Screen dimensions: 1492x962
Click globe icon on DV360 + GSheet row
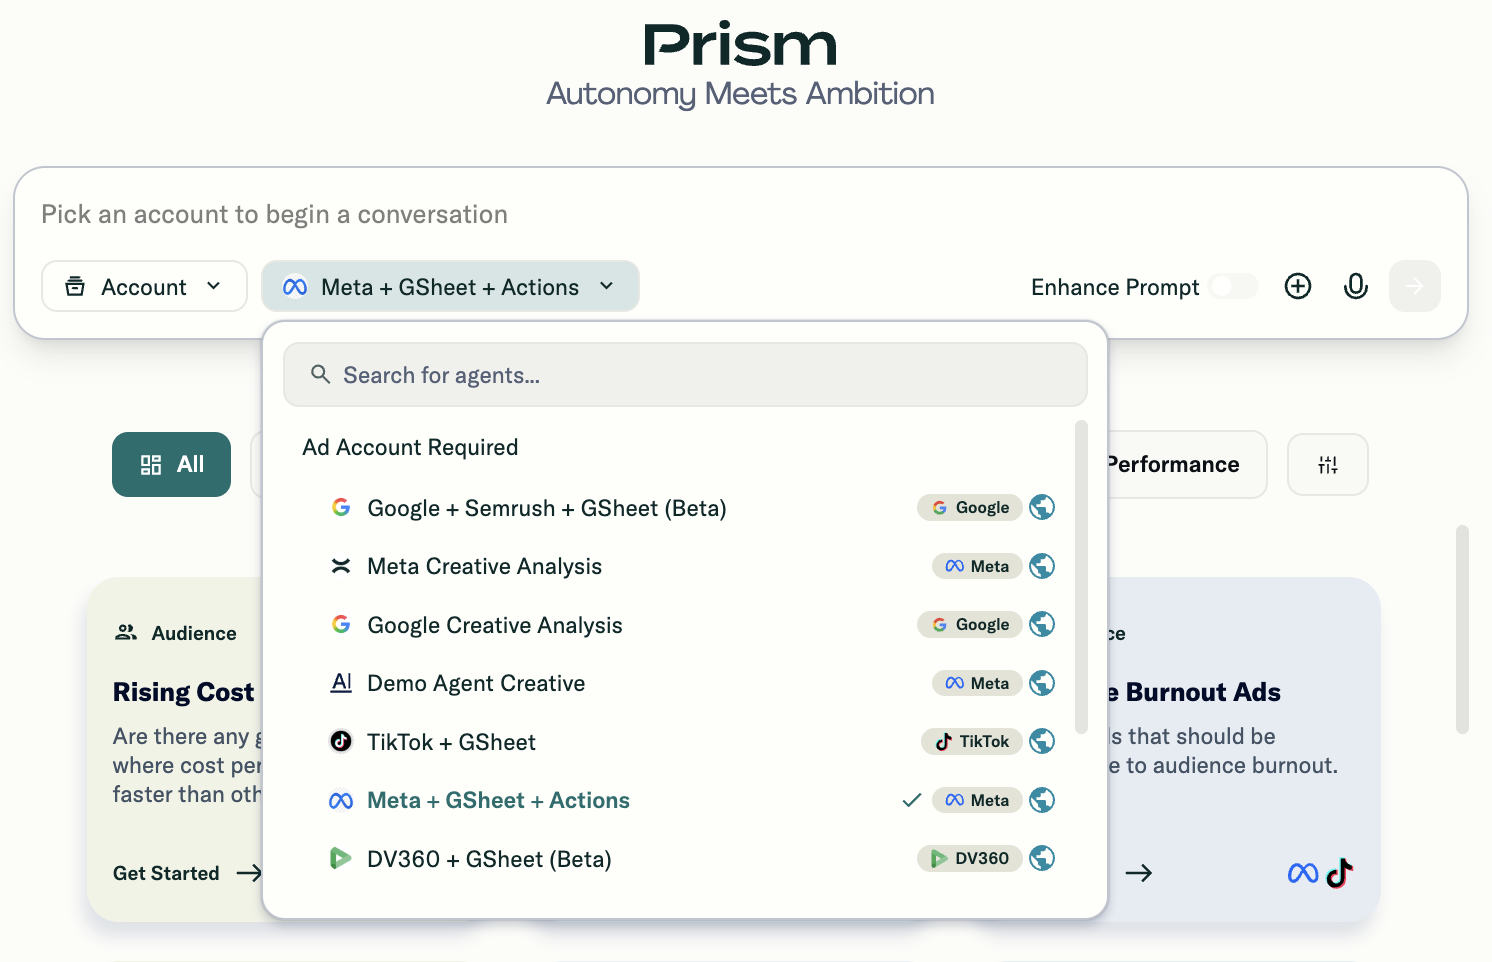pos(1042,859)
